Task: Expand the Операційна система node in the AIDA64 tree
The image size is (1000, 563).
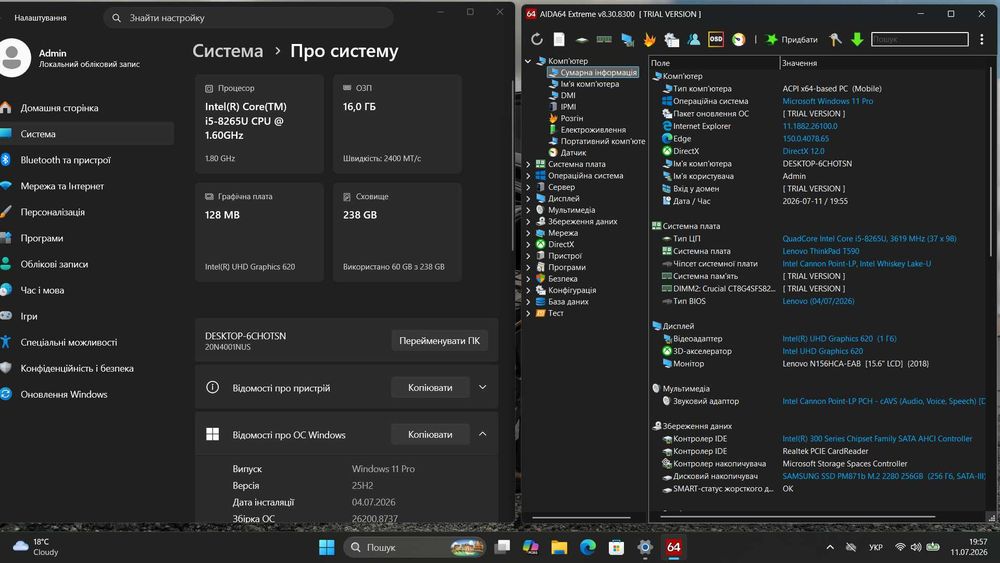Action: 528,176
